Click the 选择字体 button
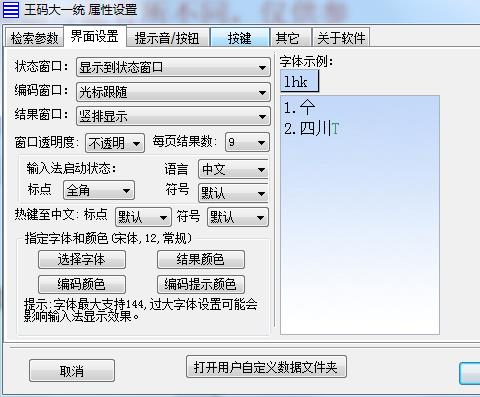Viewport: 480px width, 397px height. (82, 260)
